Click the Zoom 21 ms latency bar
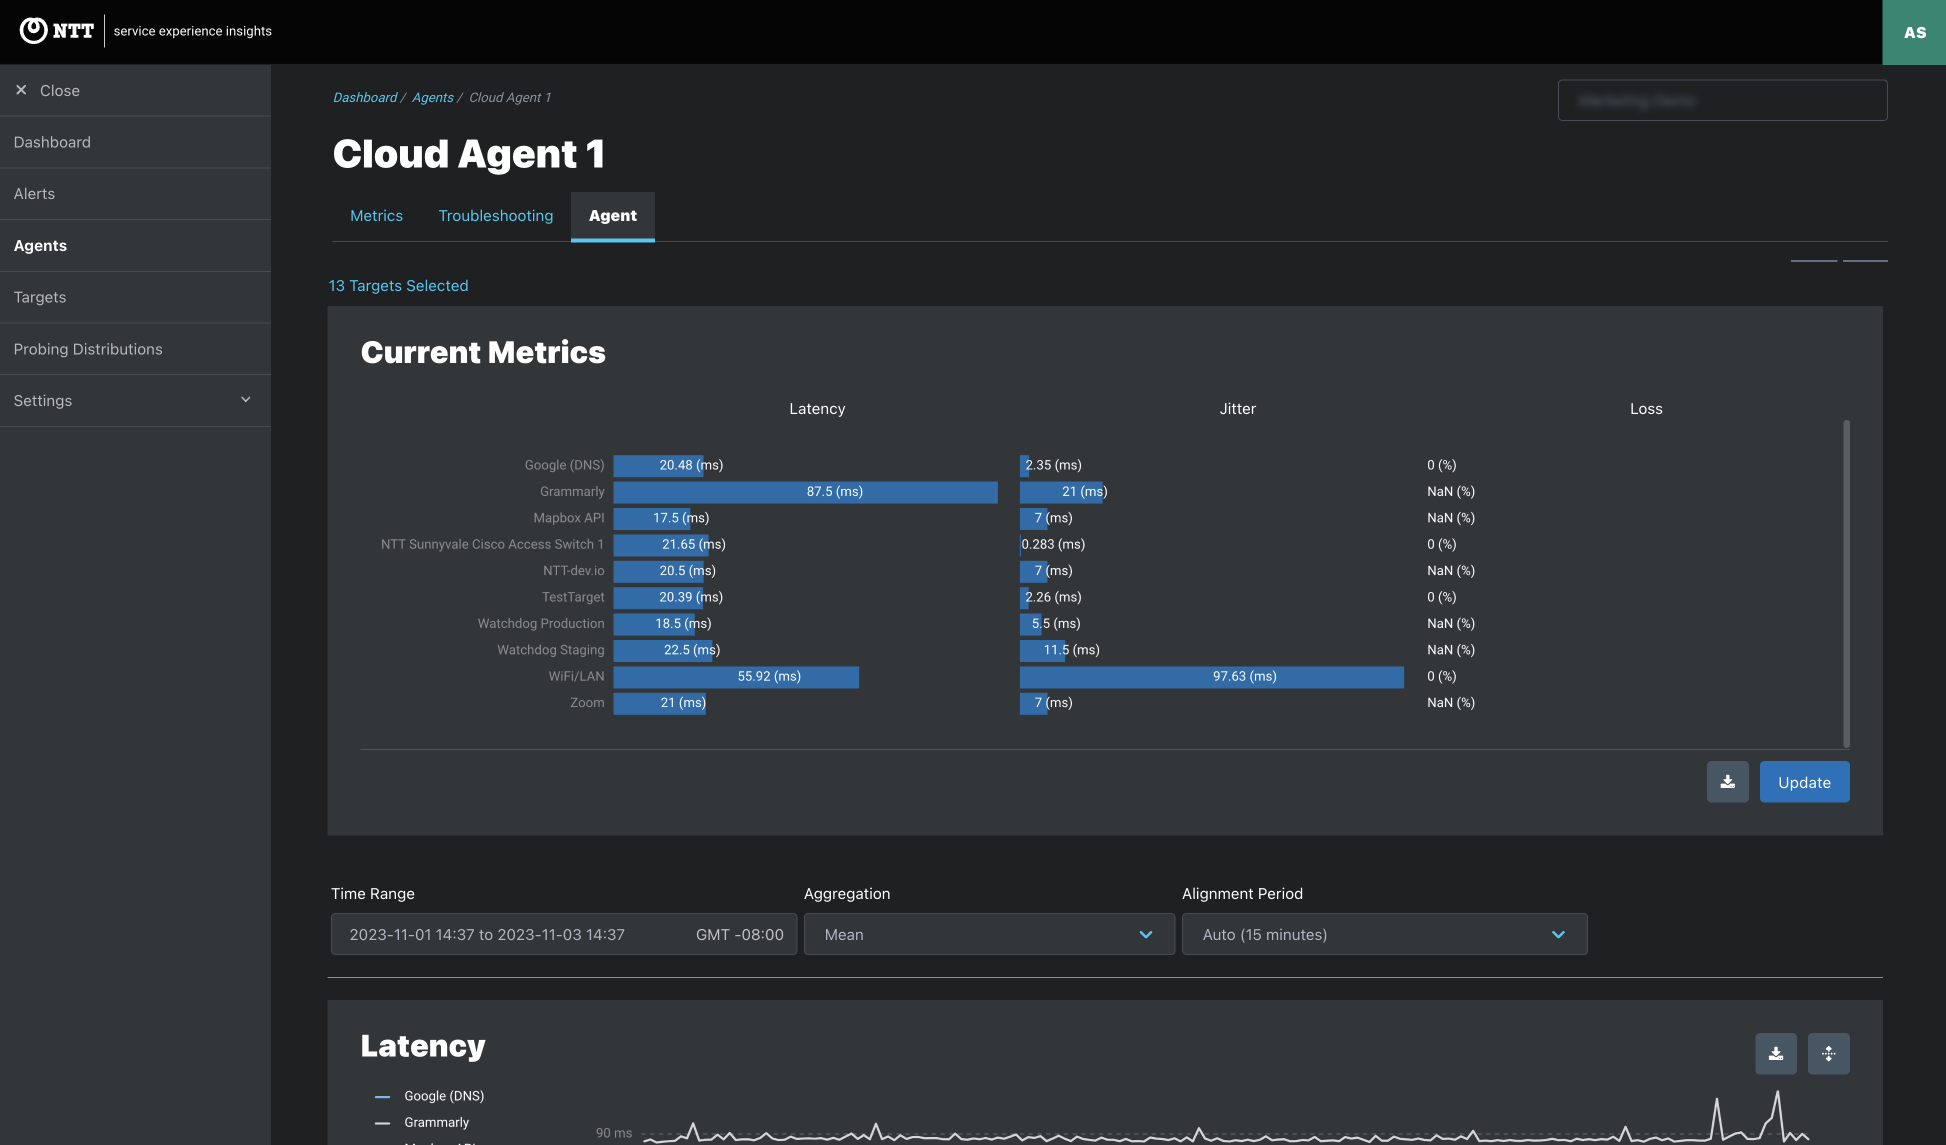The width and height of the screenshot is (1946, 1145). tap(660, 703)
